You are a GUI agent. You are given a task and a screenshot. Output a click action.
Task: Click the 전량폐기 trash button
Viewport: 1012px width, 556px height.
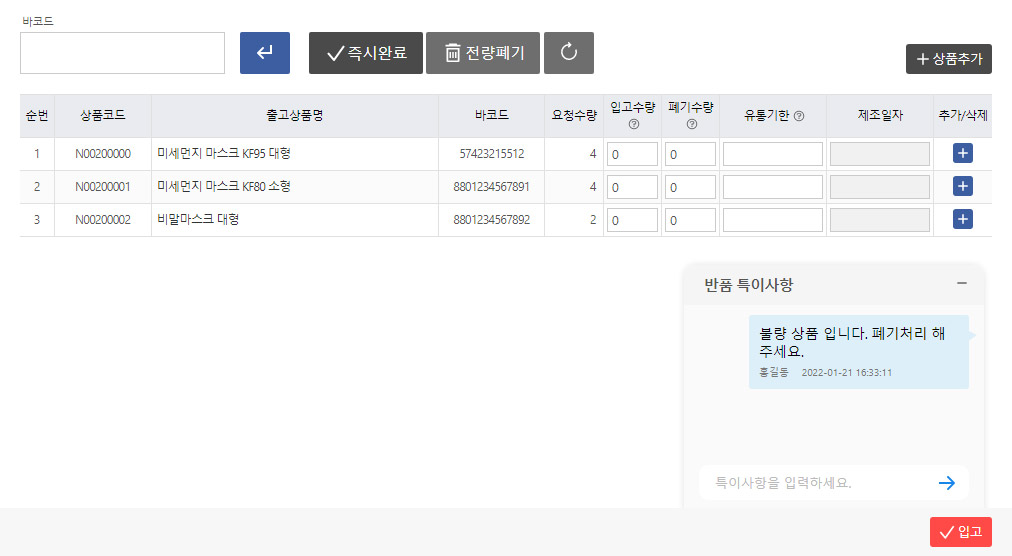[x=483, y=53]
